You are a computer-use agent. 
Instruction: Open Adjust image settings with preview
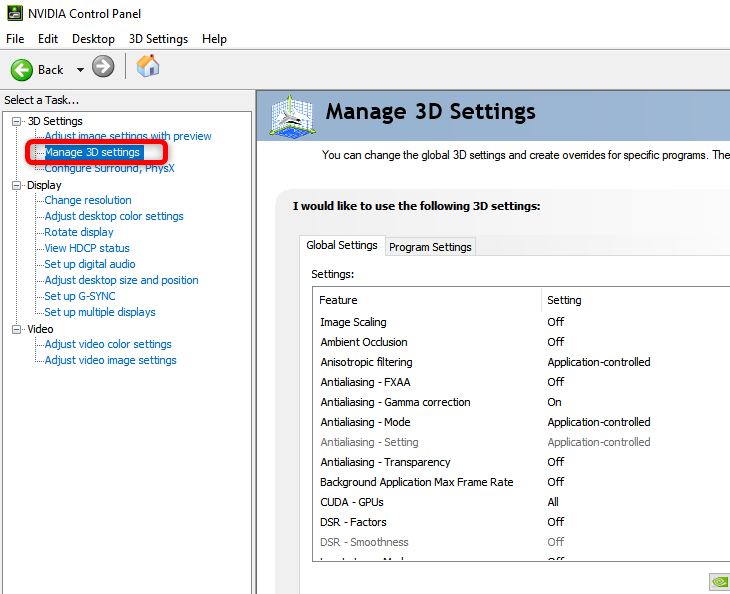click(x=128, y=136)
